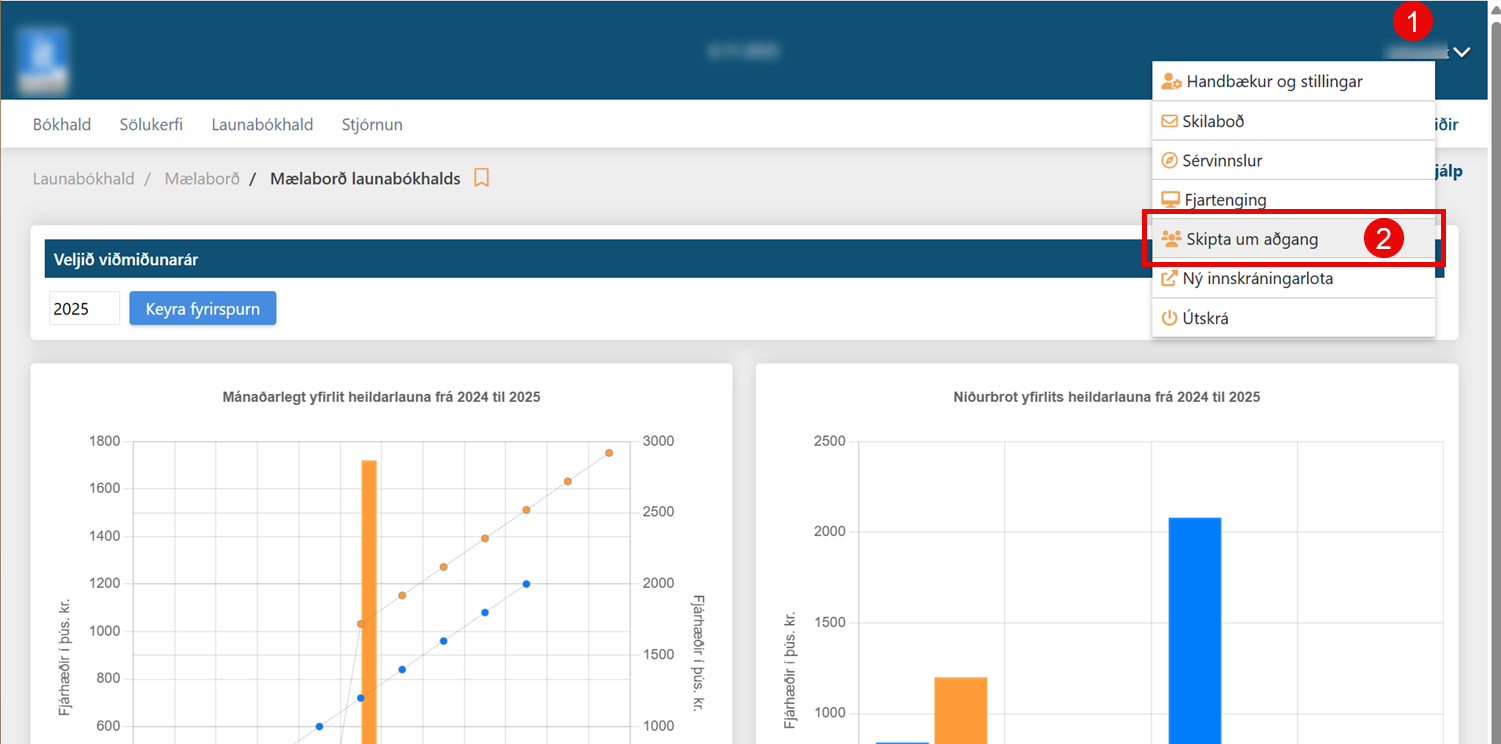
Task: Click the Útskrá power icon
Action: pos(1169,319)
